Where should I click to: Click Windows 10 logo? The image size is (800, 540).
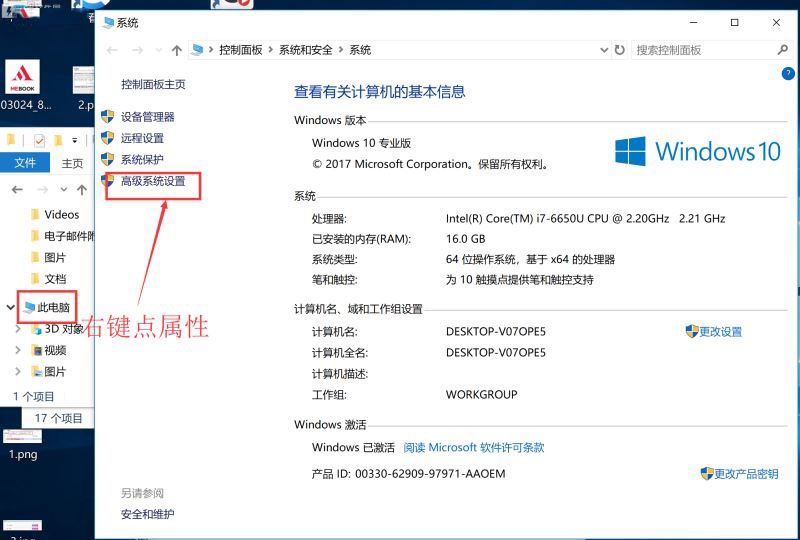[697, 151]
